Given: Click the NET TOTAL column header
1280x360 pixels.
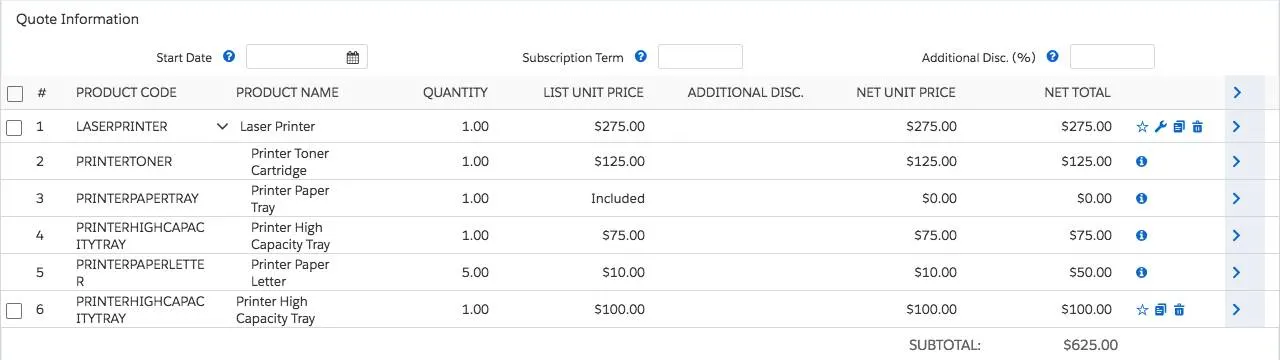Looking at the screenshot, I should pos(1077,92).
